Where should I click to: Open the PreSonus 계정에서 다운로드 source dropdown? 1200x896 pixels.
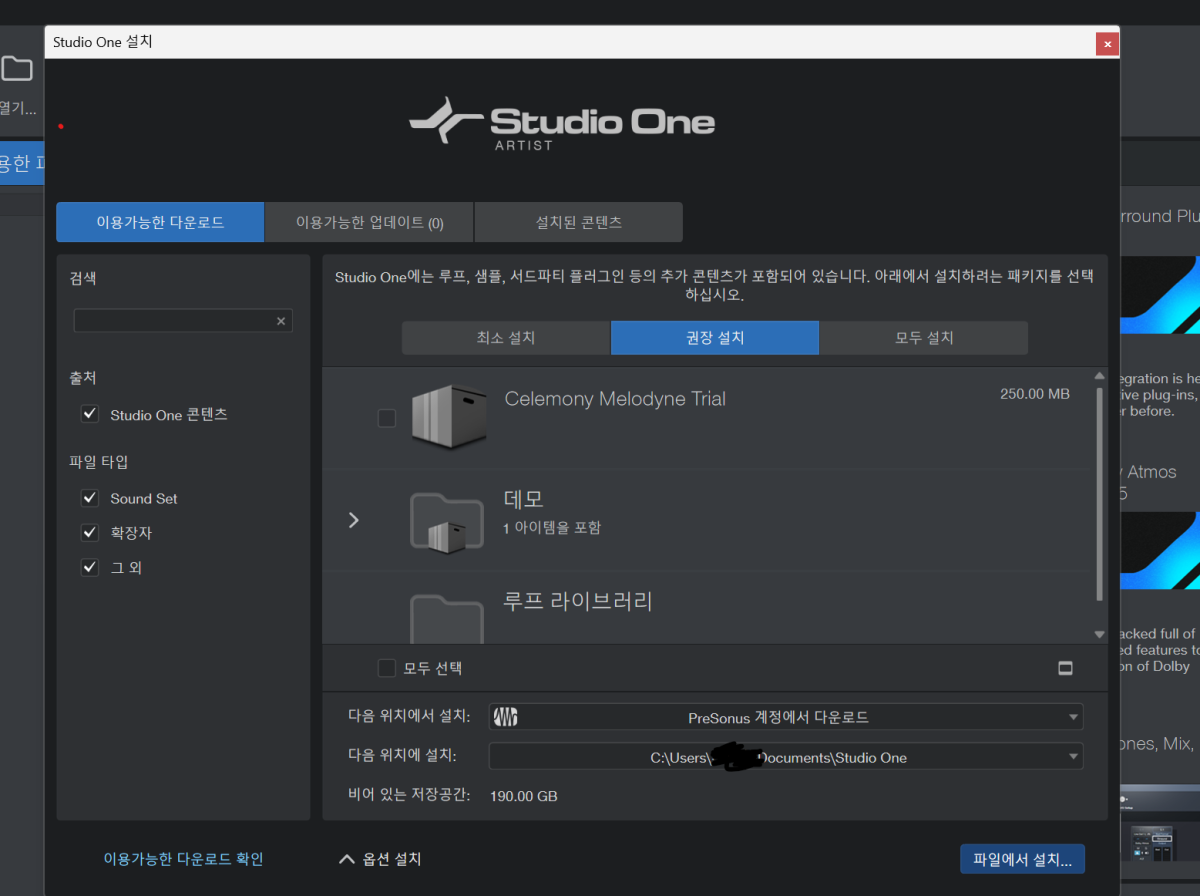point(785,717)
